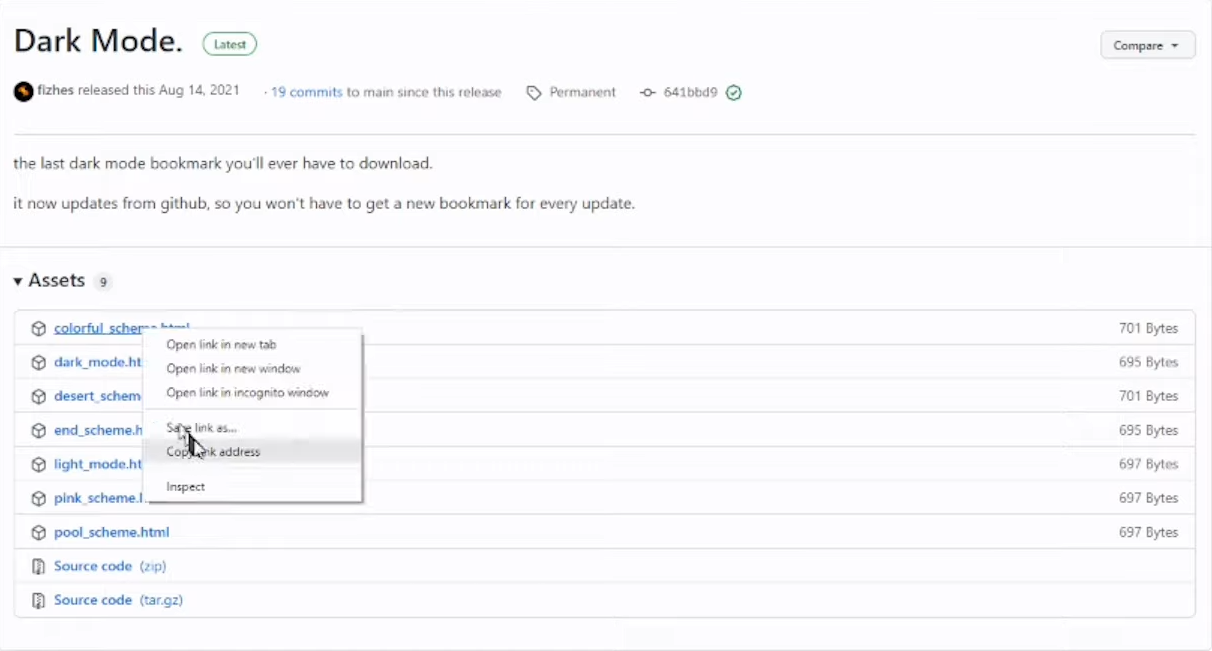Open the fizhes profile link
1212x651 pixels.
[x=55, y=91]
